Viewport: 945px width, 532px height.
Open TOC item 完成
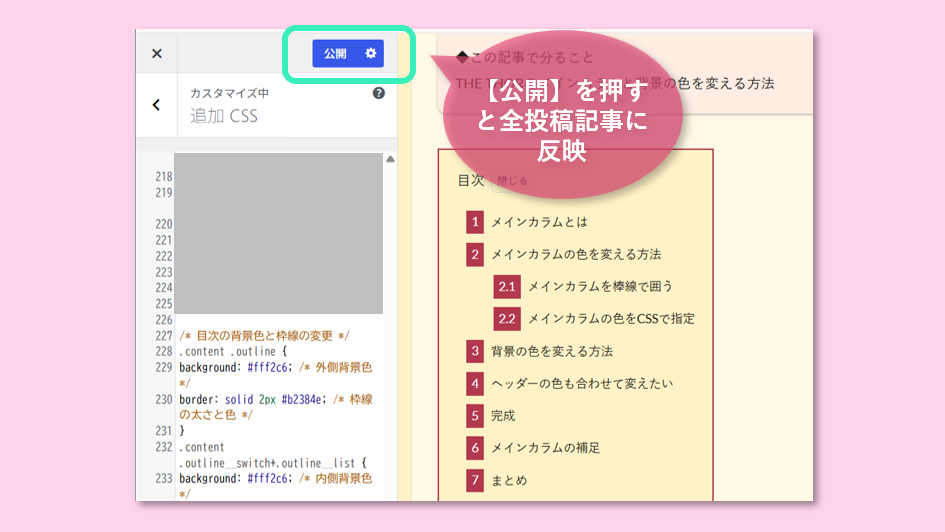point(503,416)
